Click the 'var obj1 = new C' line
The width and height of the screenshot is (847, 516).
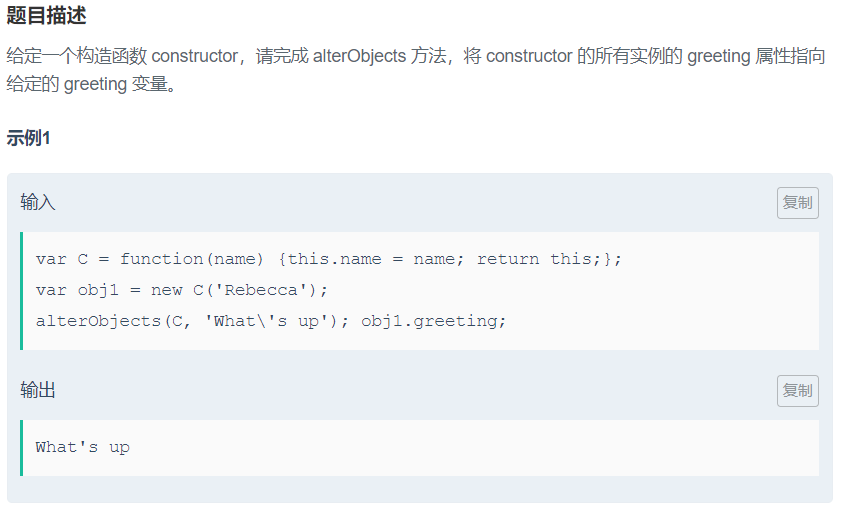coord(182,291)
